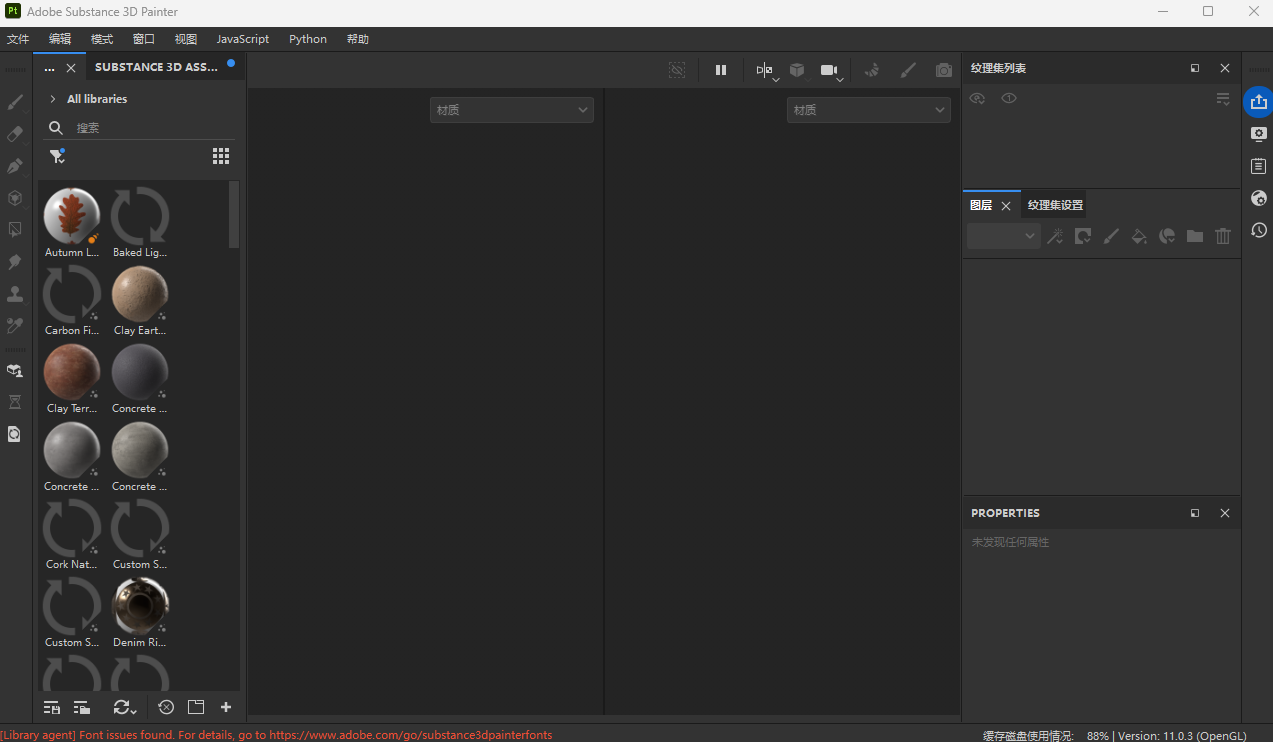This screenshot has width=1273, height=742.
Task: Click the 3D cube display mode icon
Action: tap(797, 70)
